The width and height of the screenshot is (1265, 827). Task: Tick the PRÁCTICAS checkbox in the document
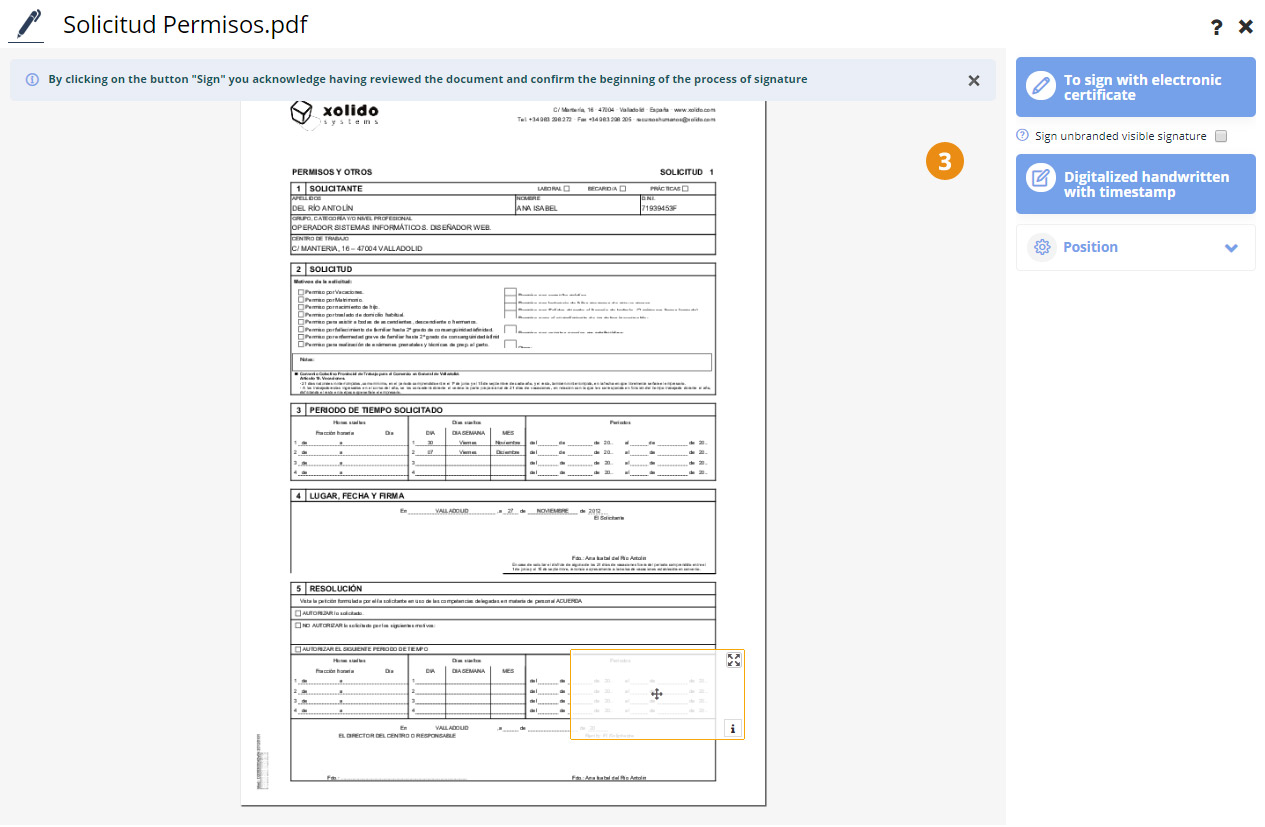[685, 188]
